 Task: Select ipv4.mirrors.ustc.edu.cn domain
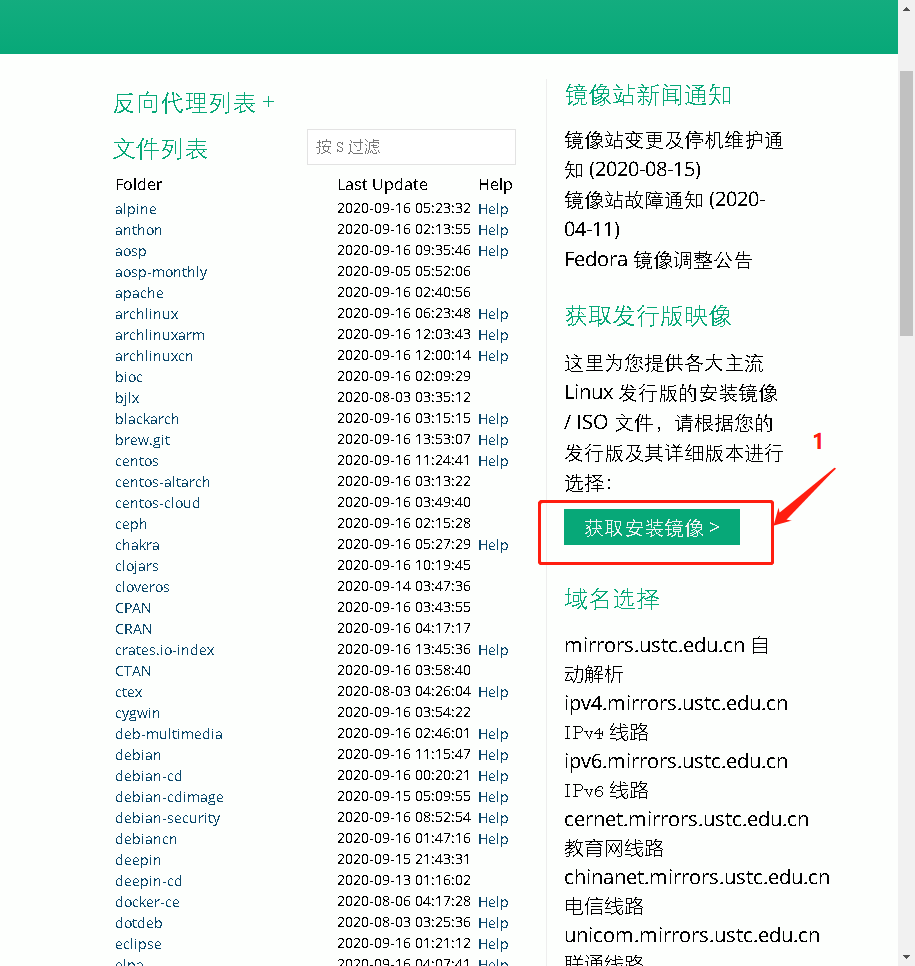point(676,703)
